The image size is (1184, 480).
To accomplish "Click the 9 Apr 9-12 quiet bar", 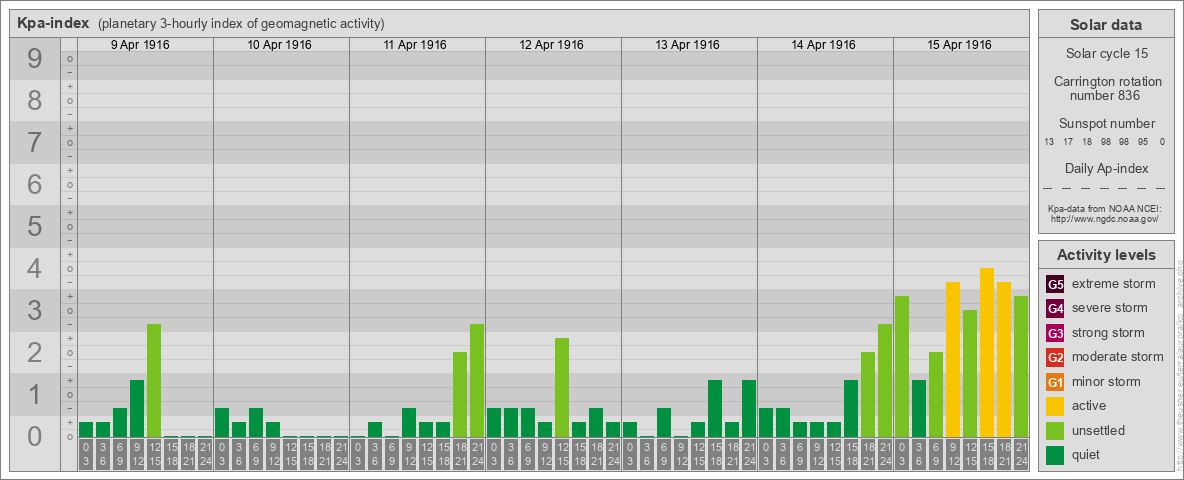I will (x=137, y=408).
